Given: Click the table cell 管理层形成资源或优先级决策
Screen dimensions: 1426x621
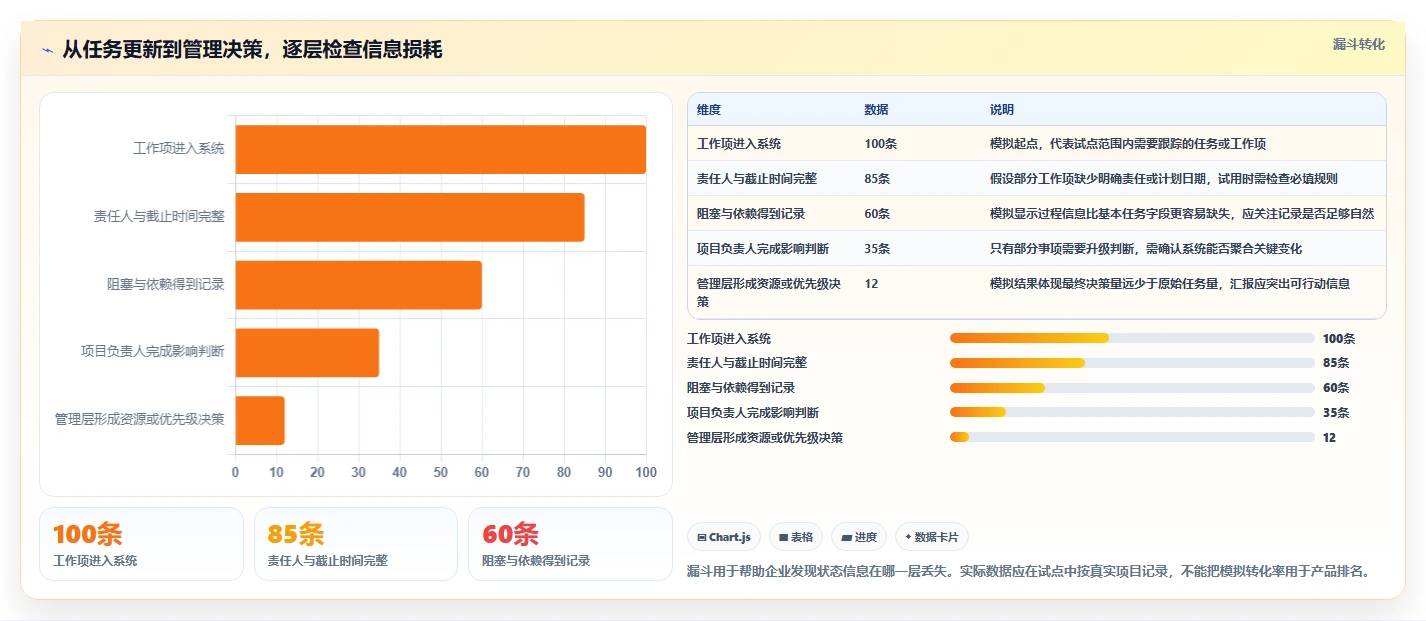Looking at the screenshot, I should 769,292.
